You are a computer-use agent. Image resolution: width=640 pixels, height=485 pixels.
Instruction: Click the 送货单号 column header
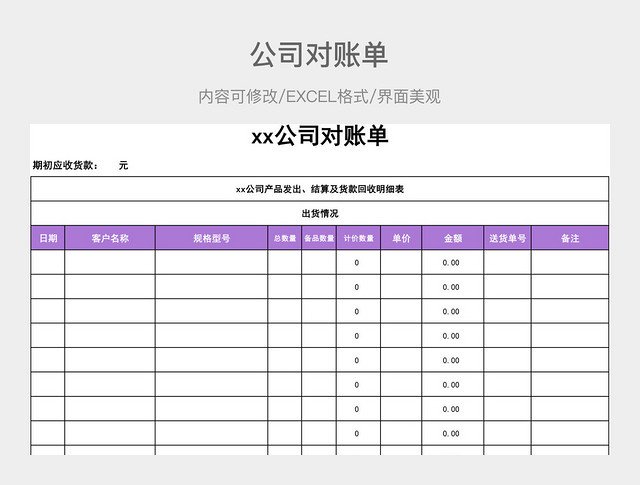[507, 238]
